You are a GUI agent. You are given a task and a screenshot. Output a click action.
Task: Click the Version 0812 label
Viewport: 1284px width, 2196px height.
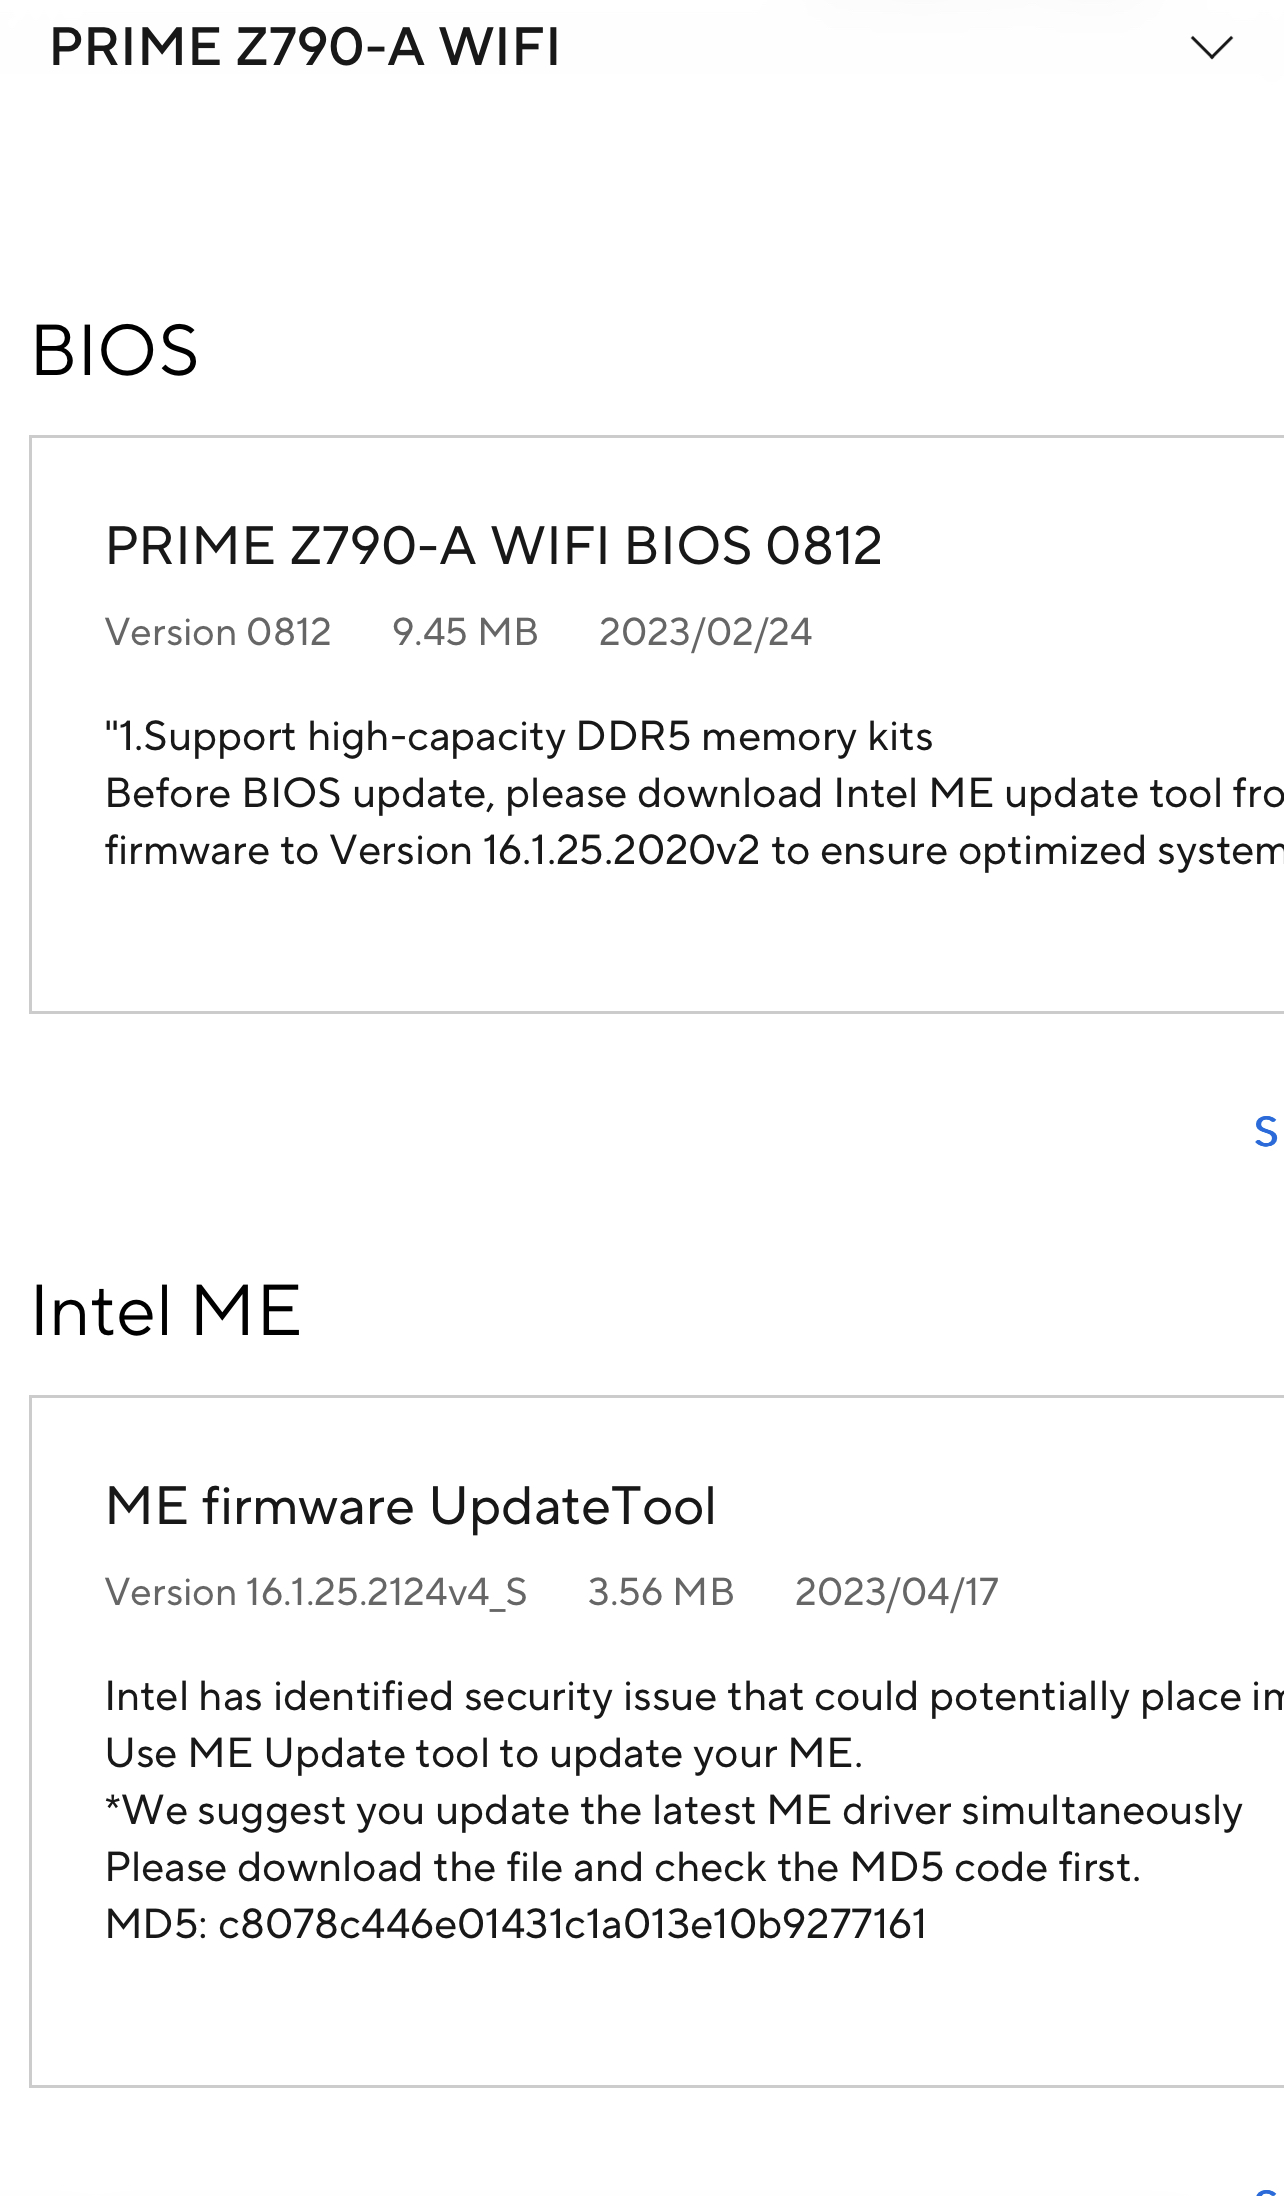coord(218,632)
